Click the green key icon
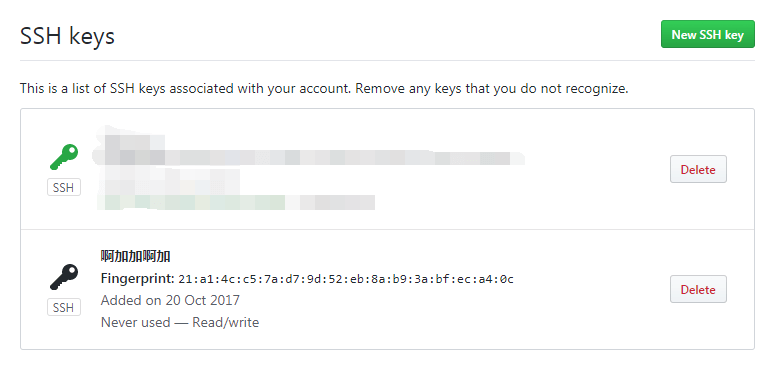 coord(64,156)
